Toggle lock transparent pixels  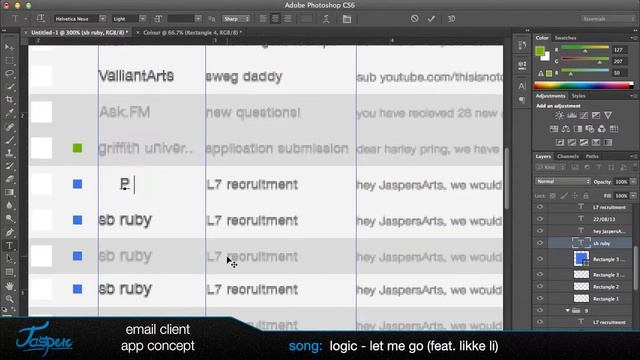tap(553, 196)
